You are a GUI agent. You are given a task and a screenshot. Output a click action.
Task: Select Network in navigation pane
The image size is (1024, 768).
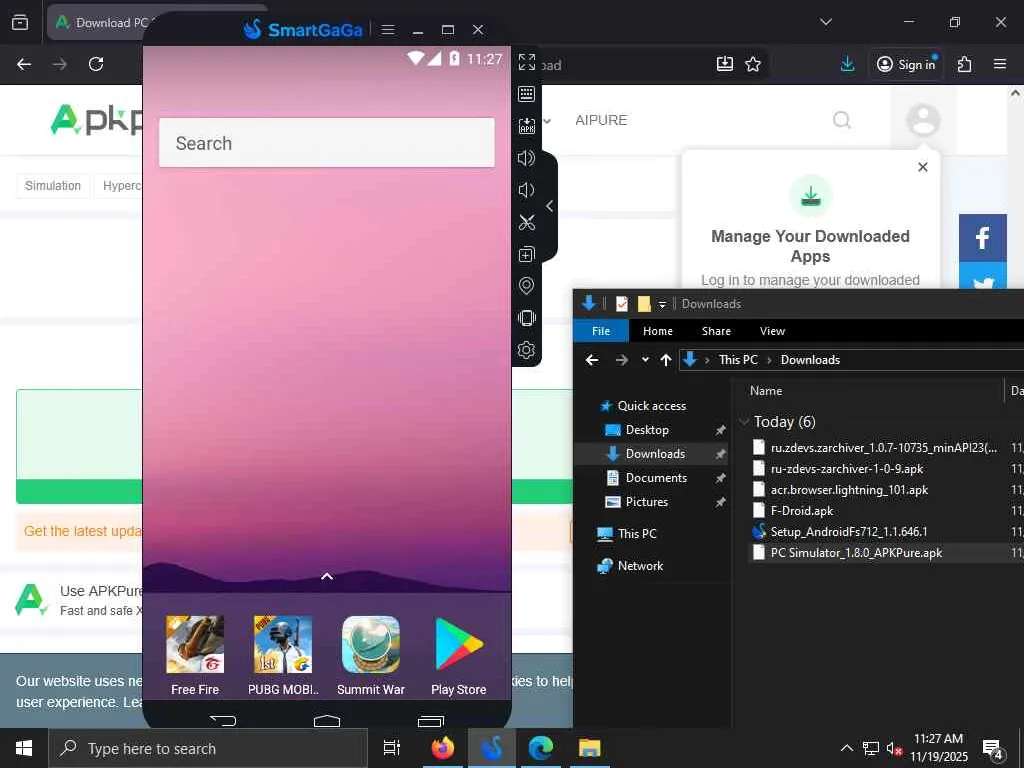coord(640,566)
